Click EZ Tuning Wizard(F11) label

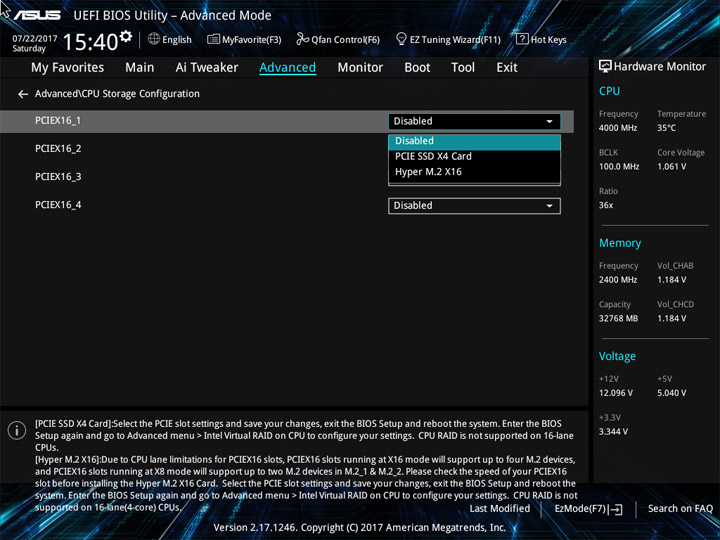point(455,40)
